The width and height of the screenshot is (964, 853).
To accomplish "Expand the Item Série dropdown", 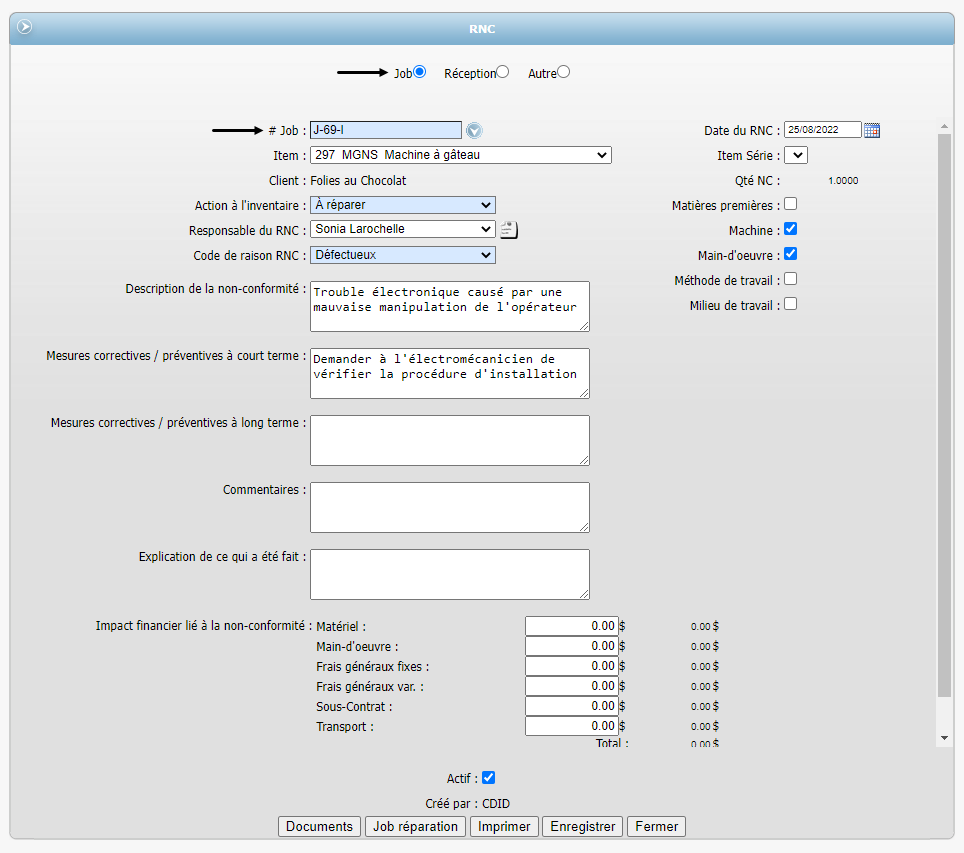I will 796,155.
